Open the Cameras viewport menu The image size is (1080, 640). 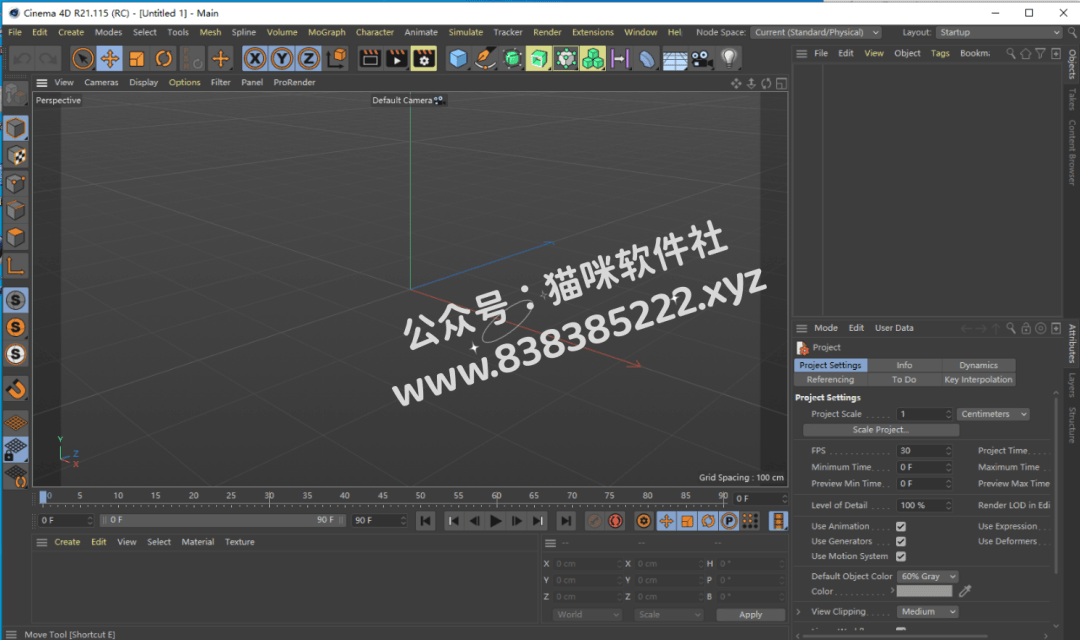coord(101,82)
